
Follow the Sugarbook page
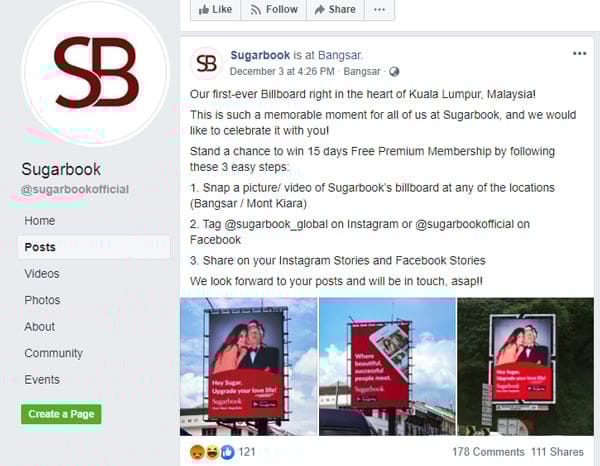[x=274, y=9]
